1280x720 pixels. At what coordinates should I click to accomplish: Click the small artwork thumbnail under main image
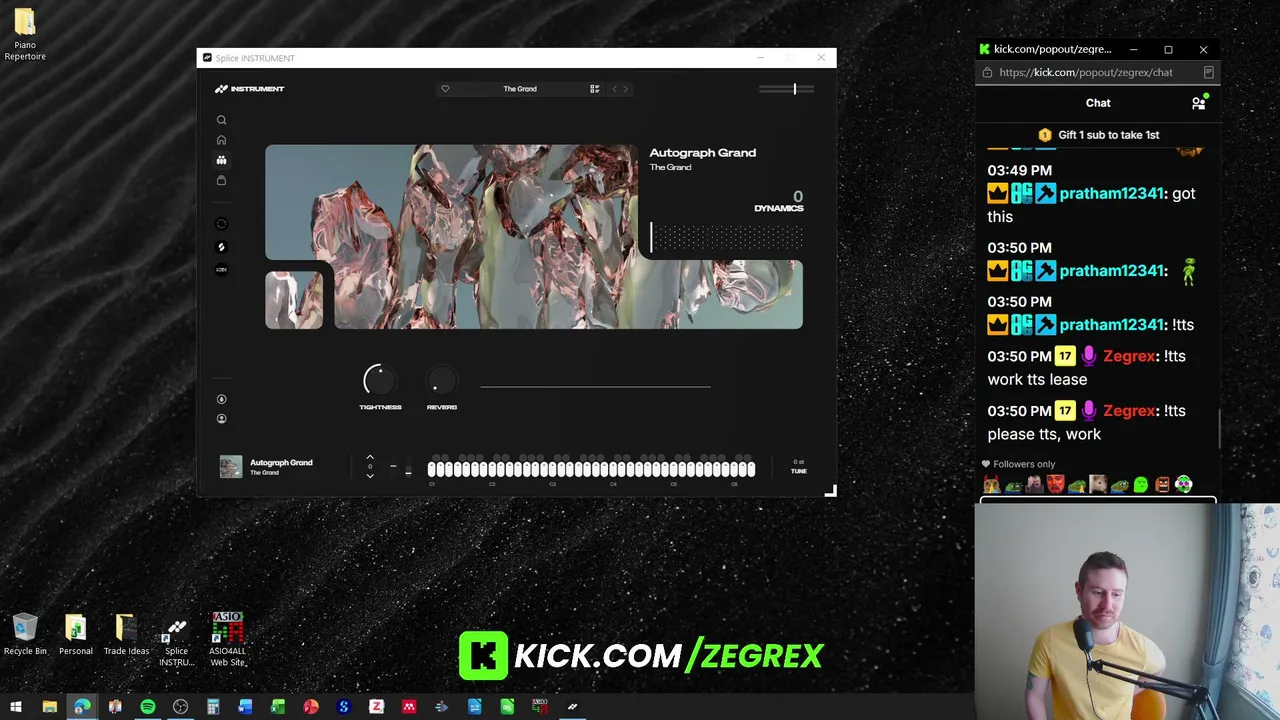pos(294,300)
